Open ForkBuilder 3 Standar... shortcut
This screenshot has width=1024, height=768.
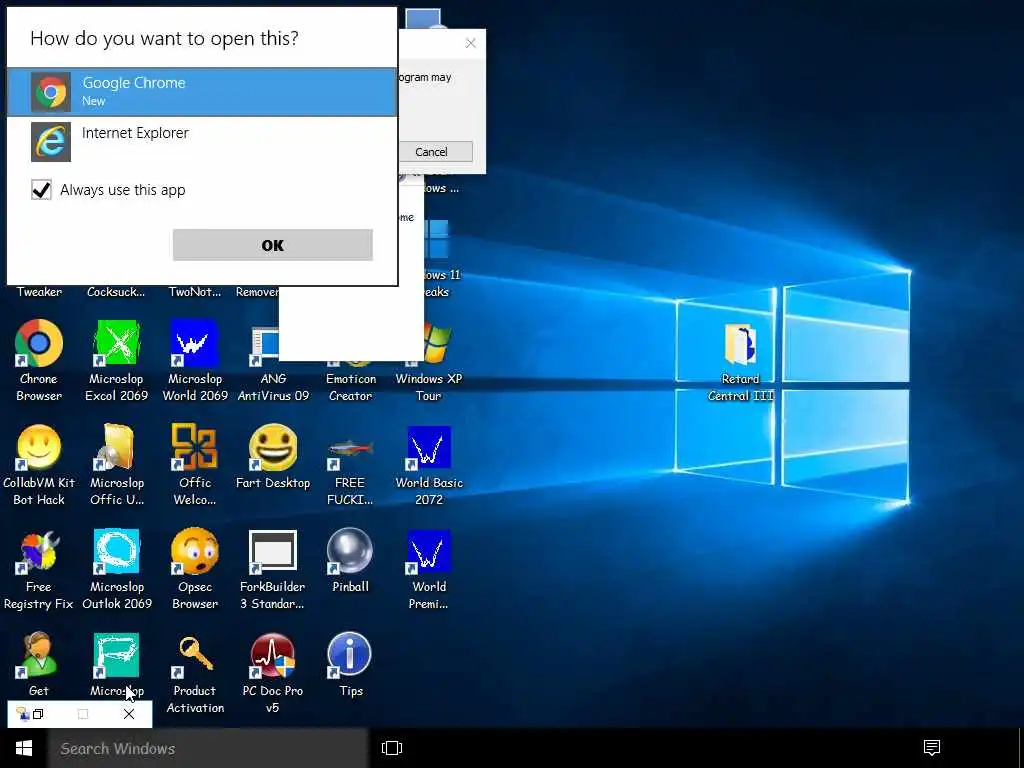tap(273, 568)
